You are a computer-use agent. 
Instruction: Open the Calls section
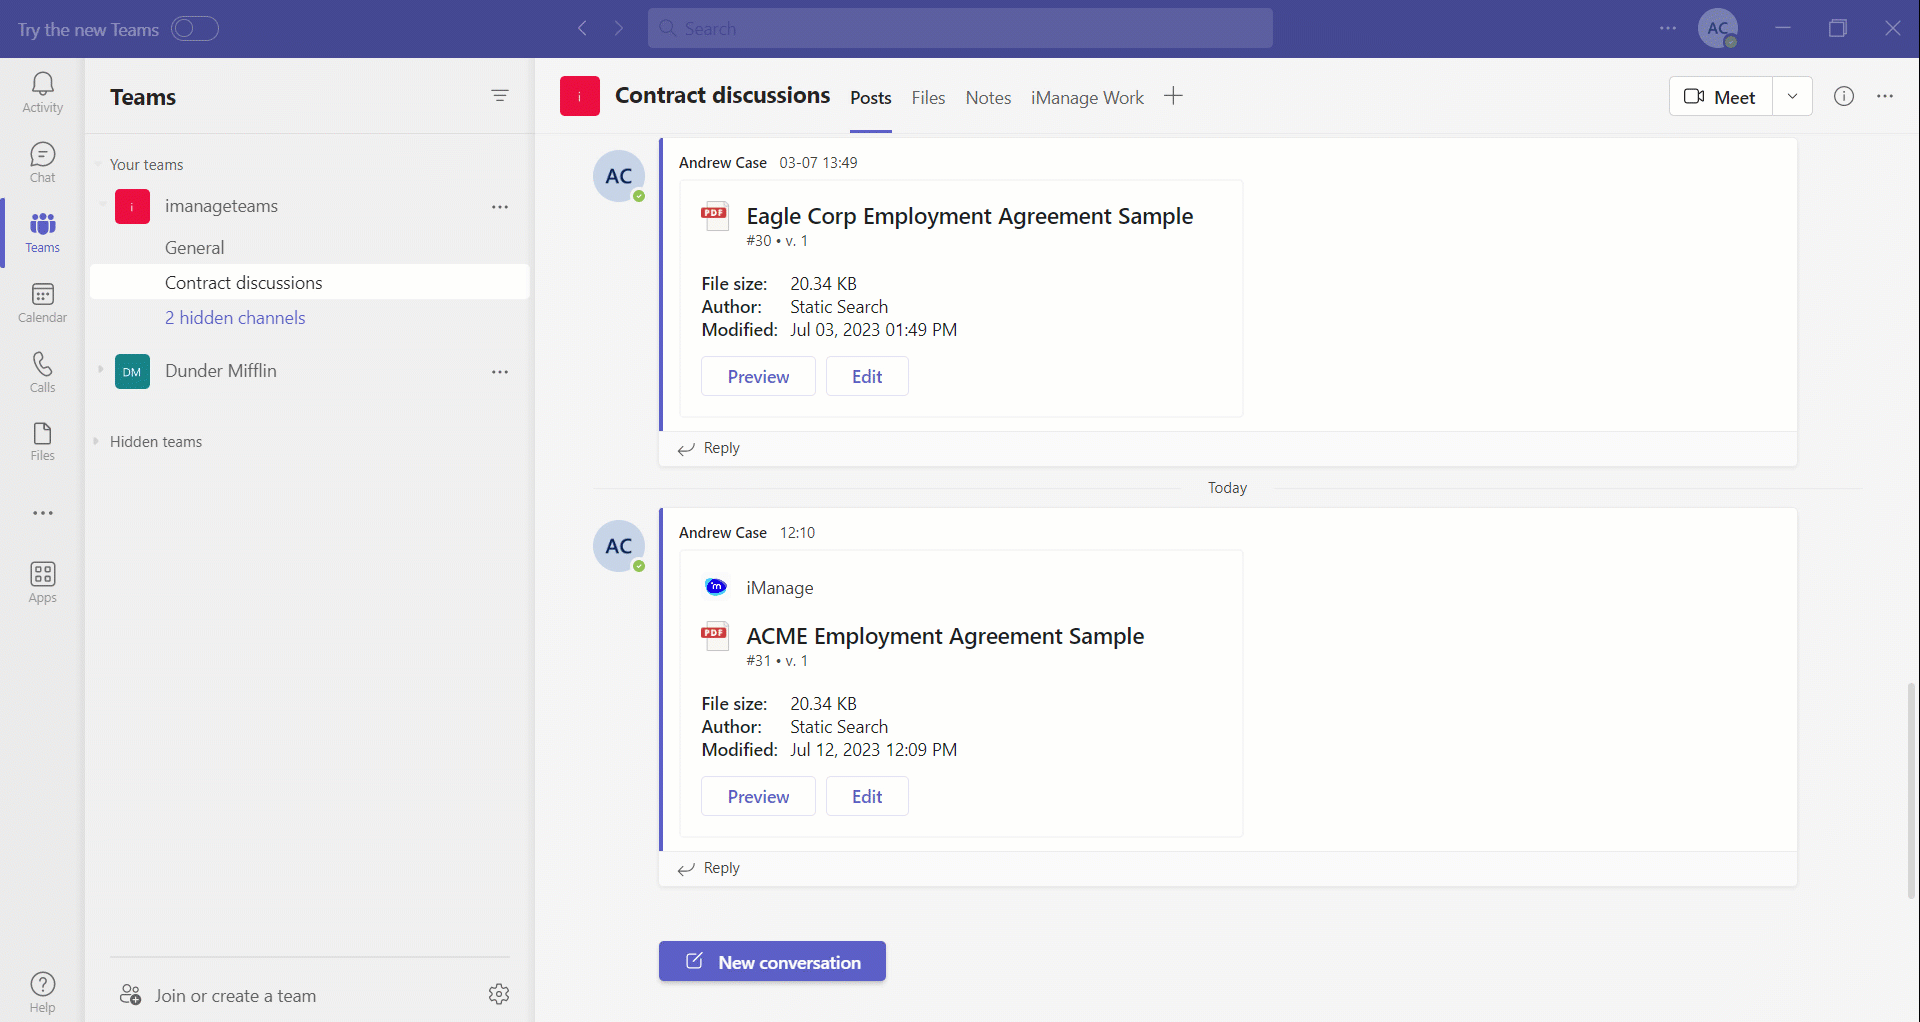pos(42,372)
